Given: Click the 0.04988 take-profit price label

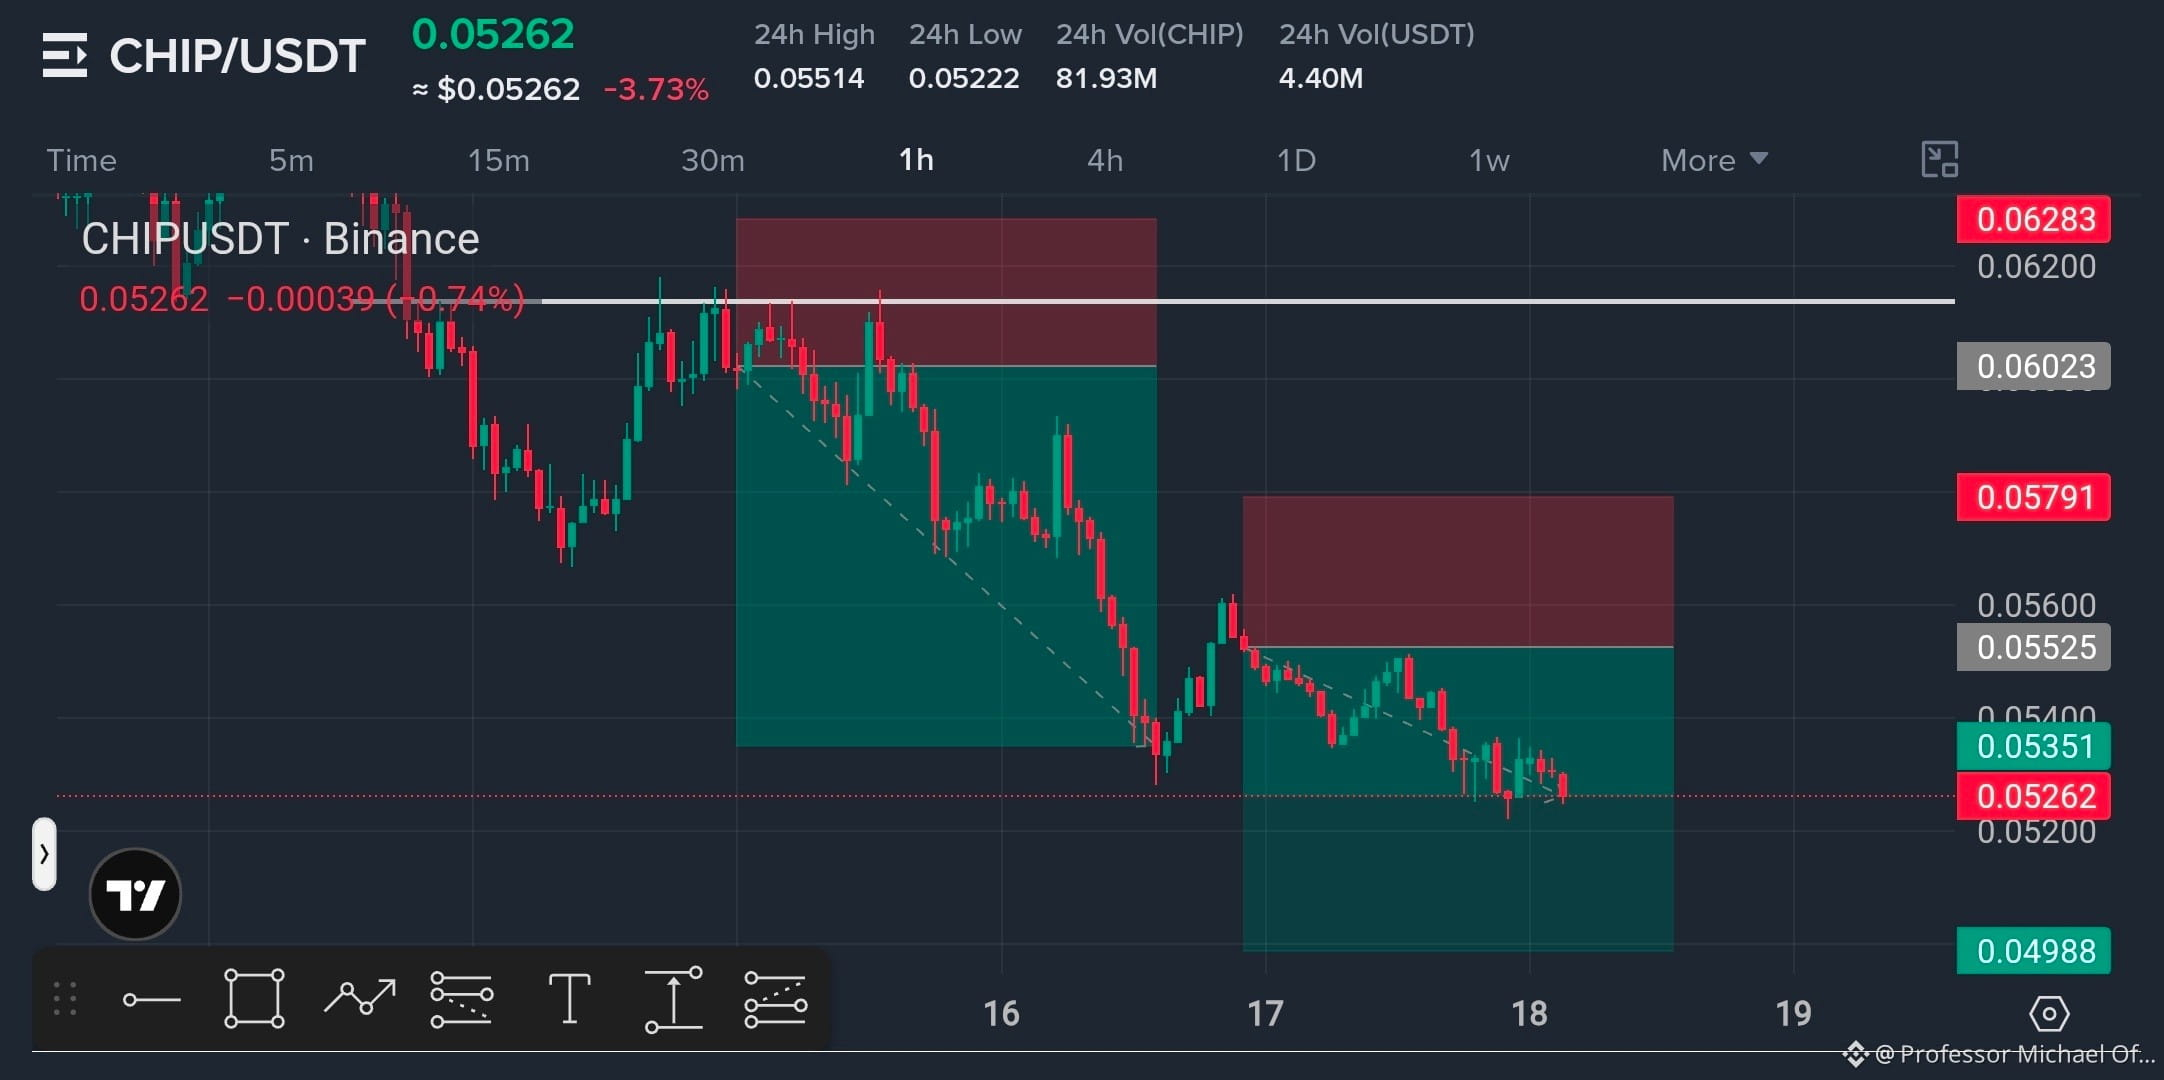Looking at the screenshot, I should (2034, 951).
